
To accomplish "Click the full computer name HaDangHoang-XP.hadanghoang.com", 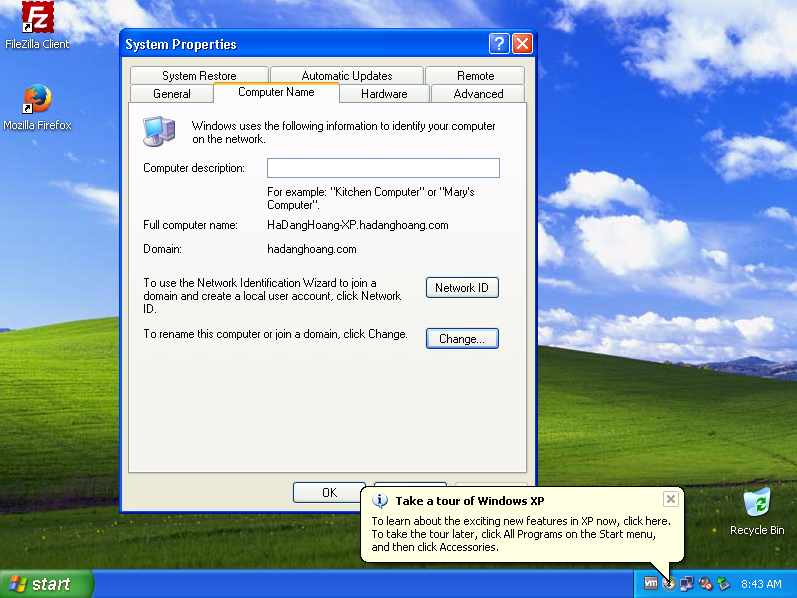I will coord(358,225).
